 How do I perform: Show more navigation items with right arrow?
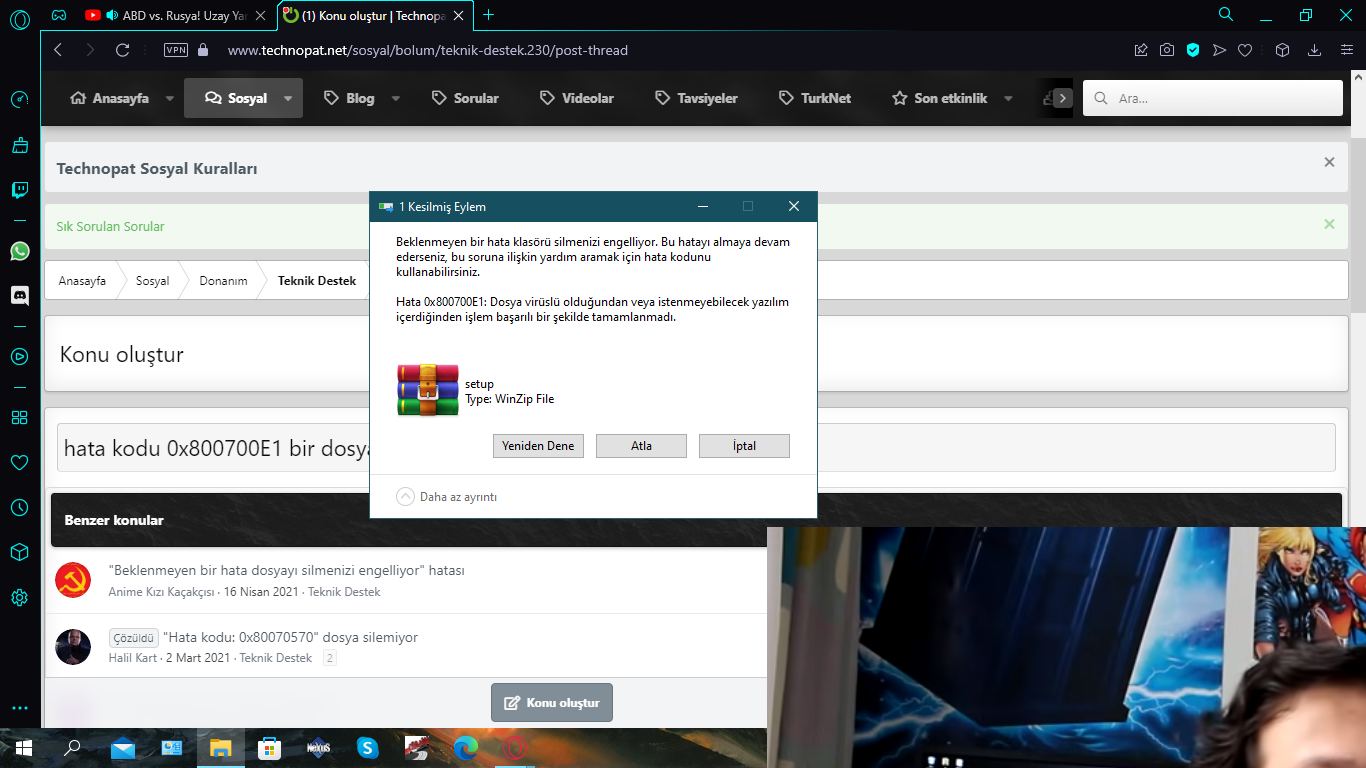pos(1063,98)
